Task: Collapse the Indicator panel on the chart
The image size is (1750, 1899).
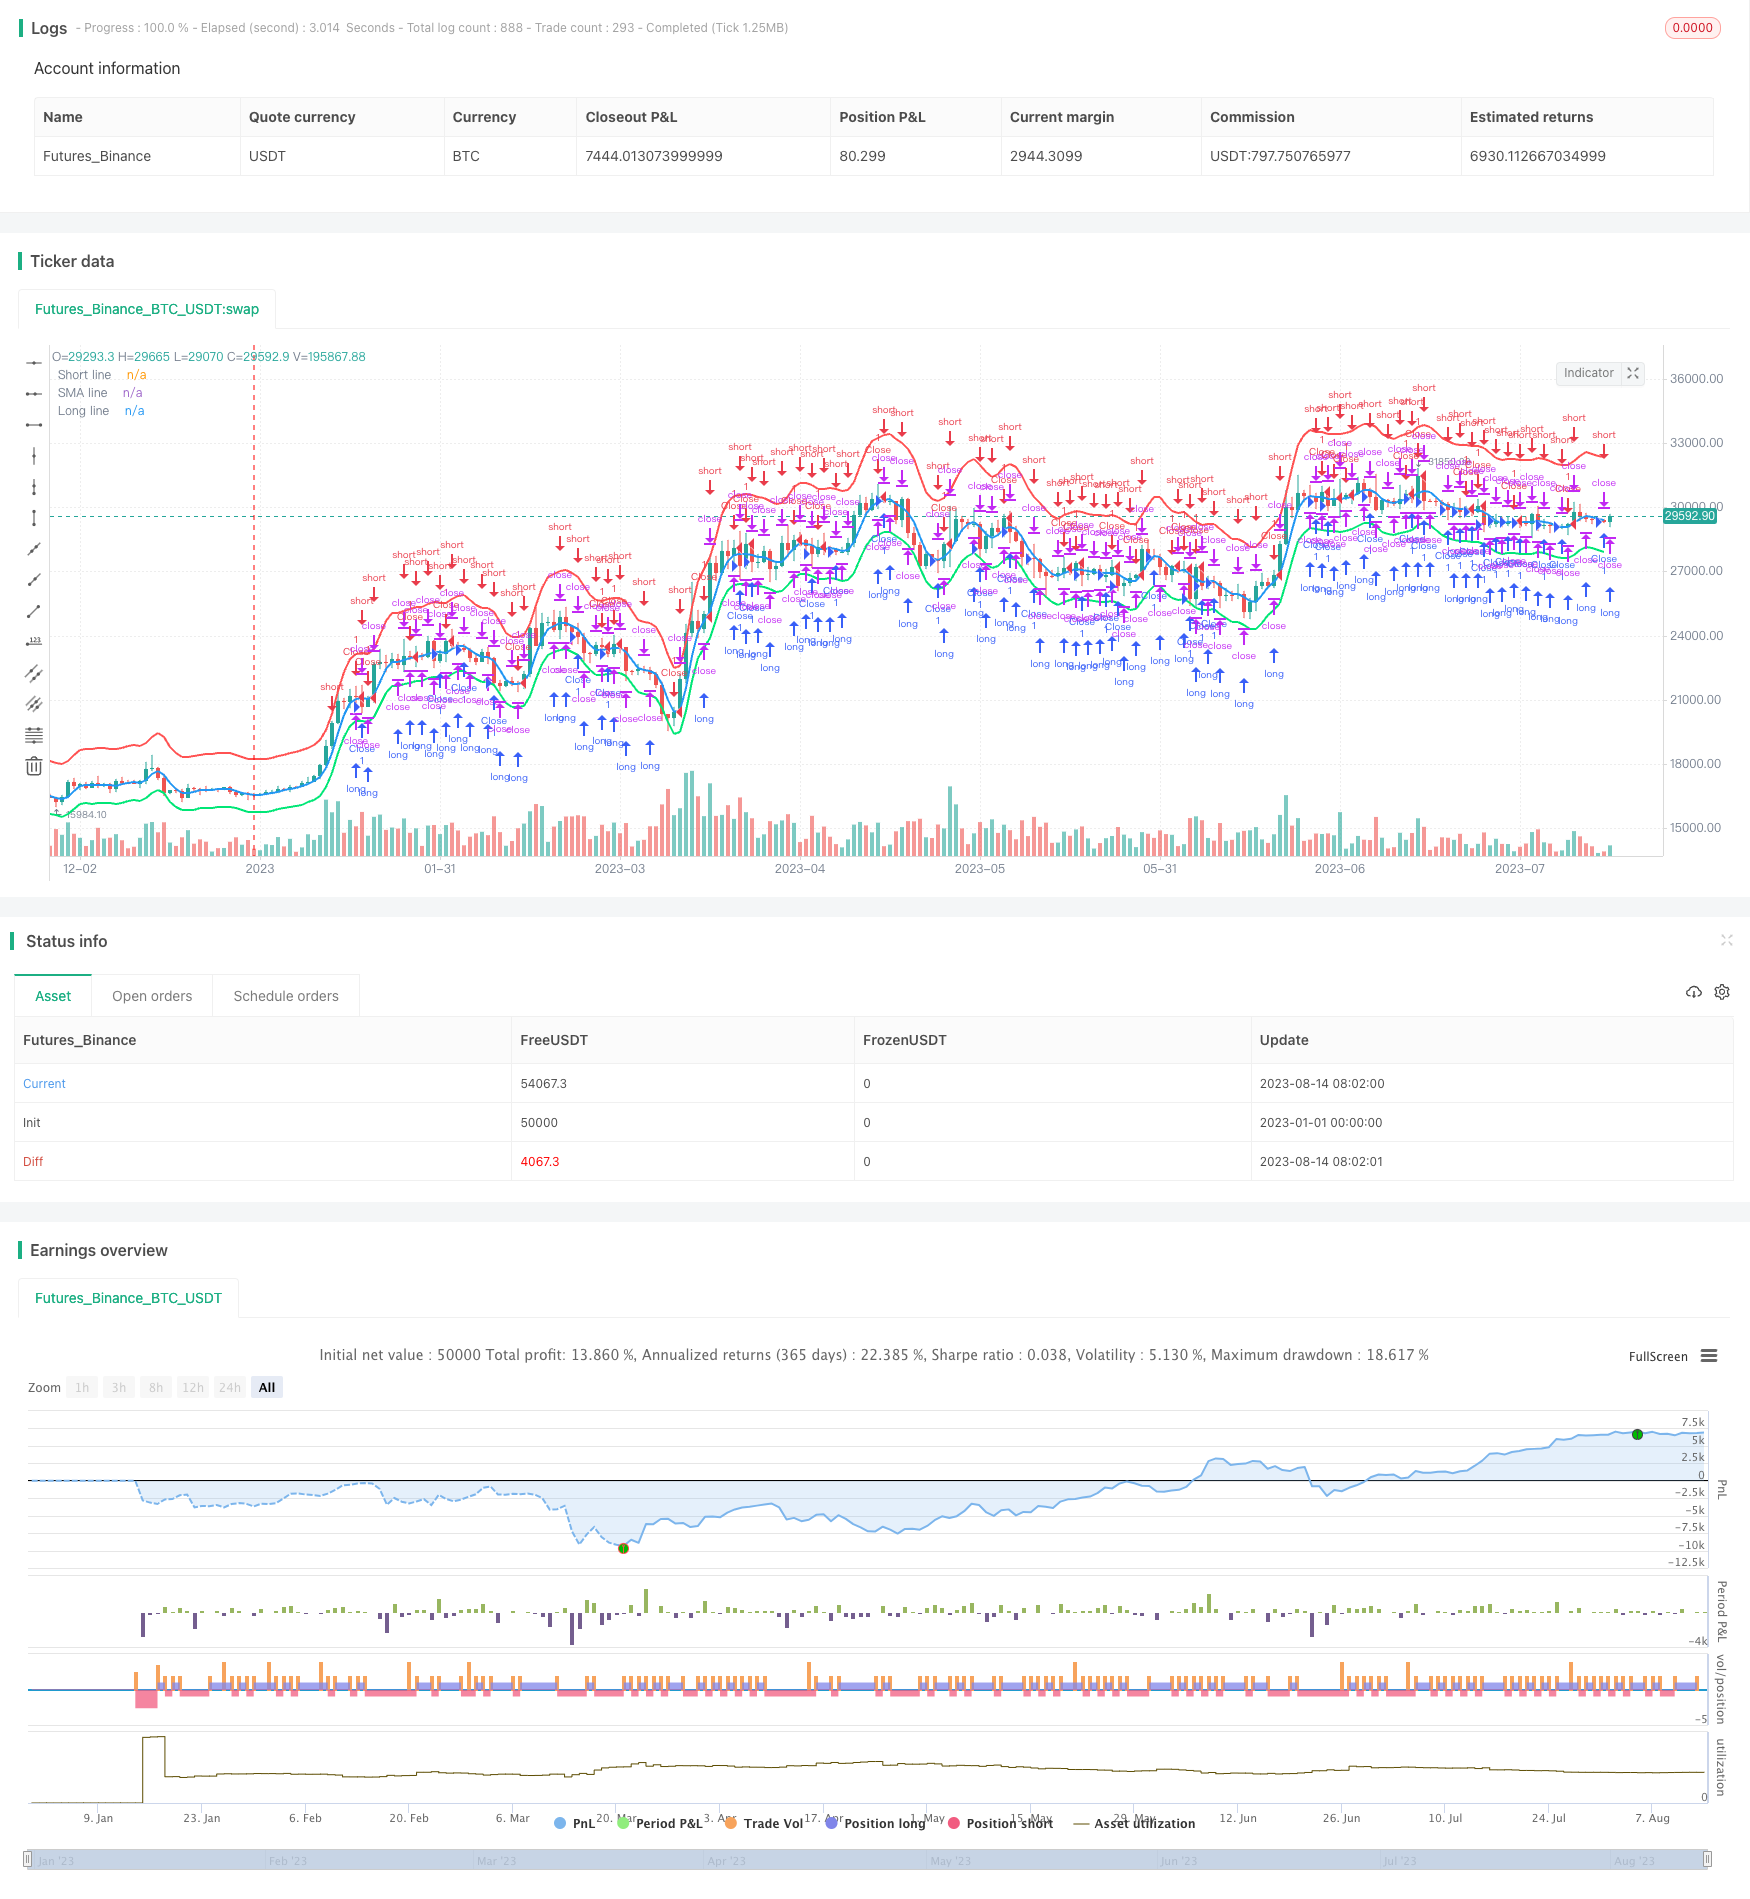Action: coord(1633,373)
